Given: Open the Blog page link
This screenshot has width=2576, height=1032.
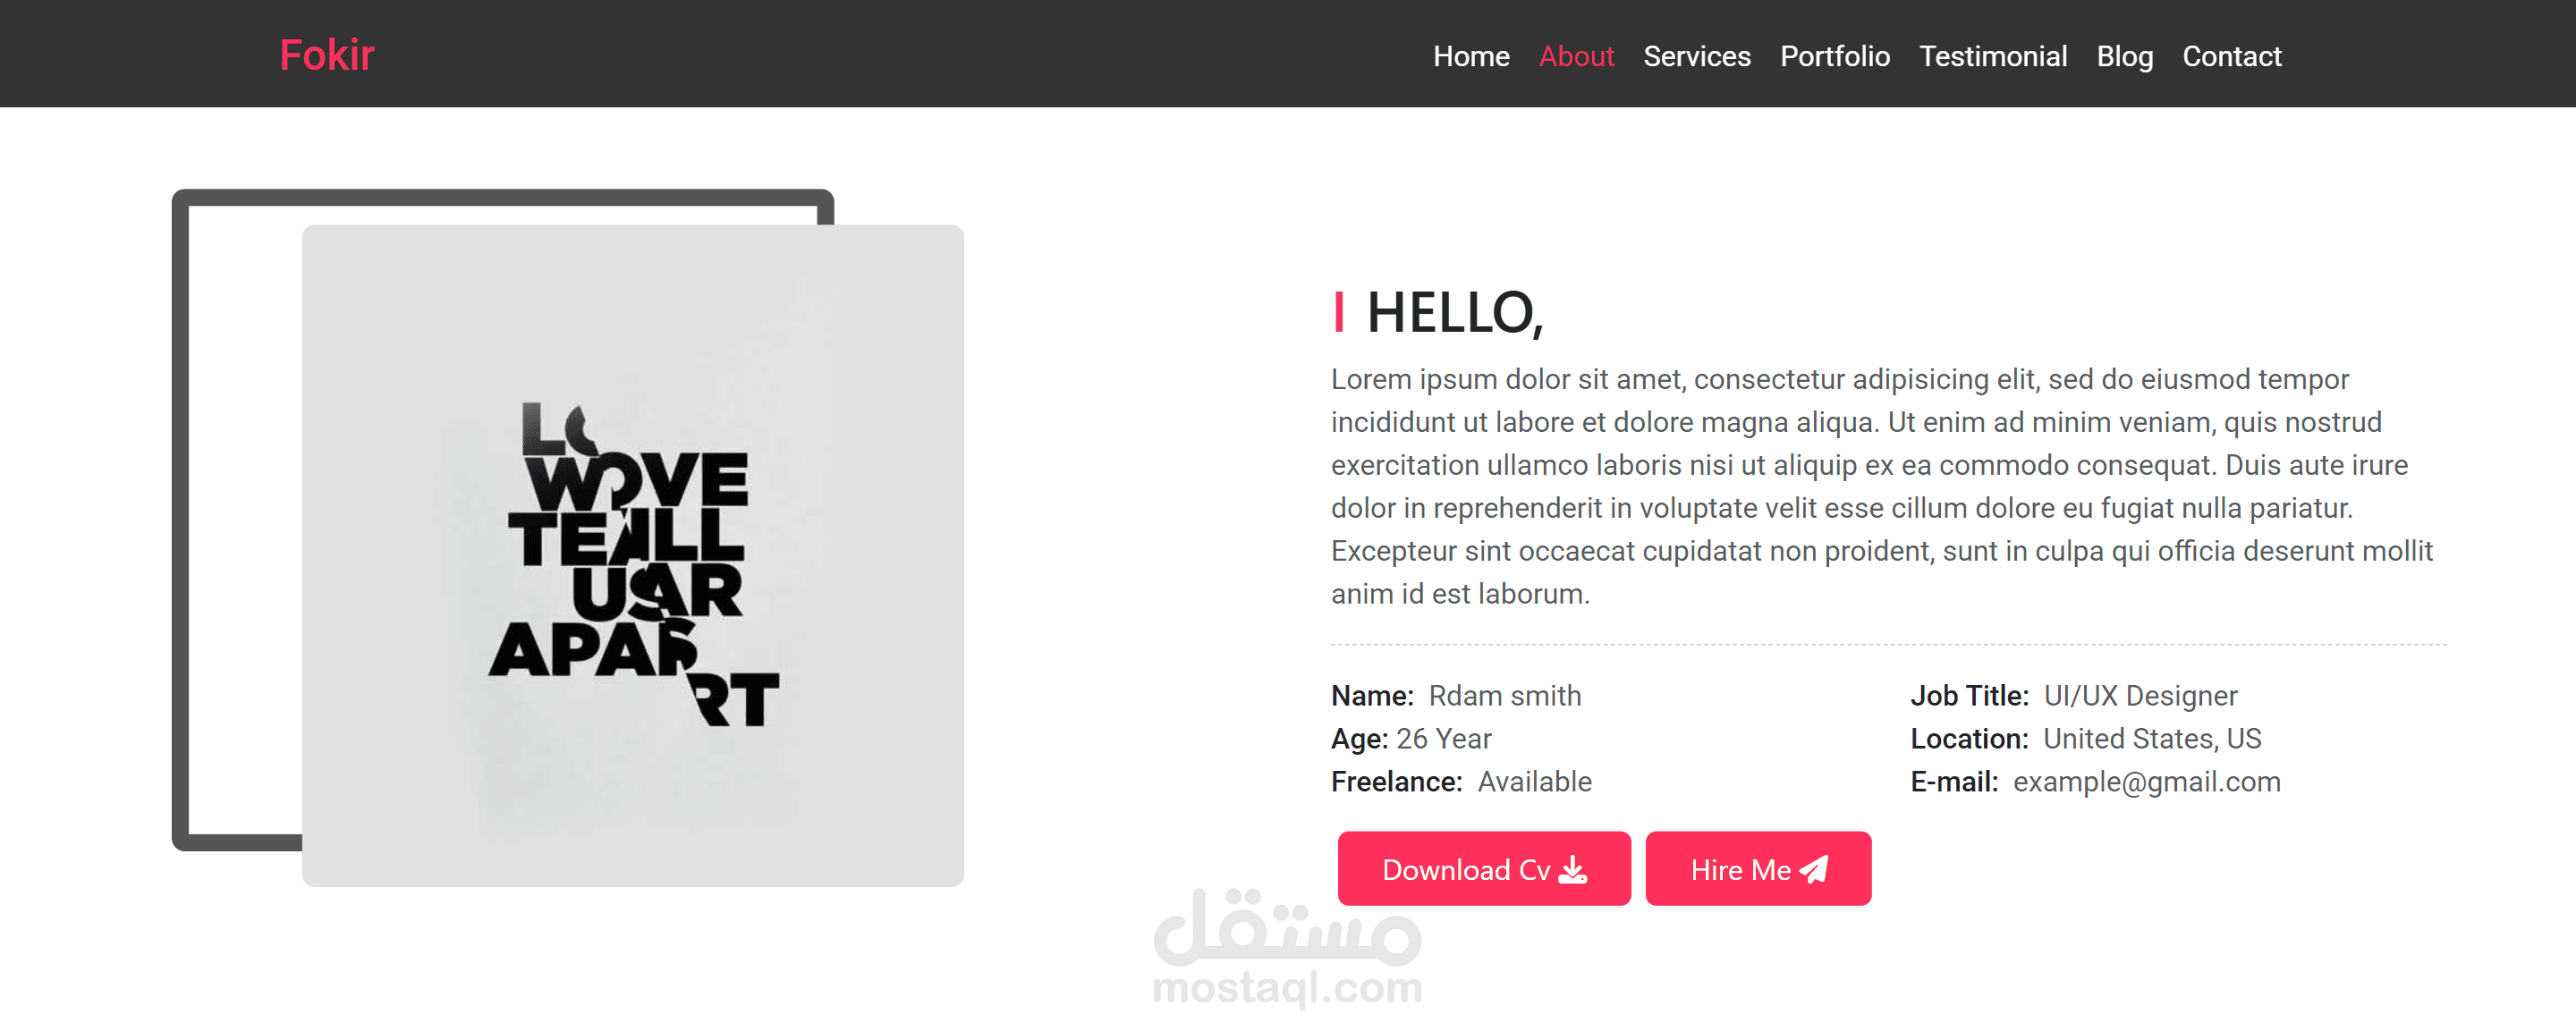Looking at the screenshot, I should [x=2125, y=56].
